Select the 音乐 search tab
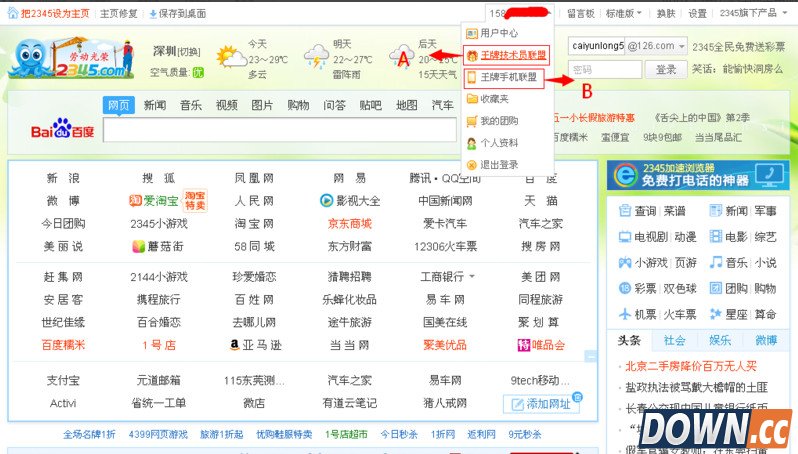 tap(191, 105)
